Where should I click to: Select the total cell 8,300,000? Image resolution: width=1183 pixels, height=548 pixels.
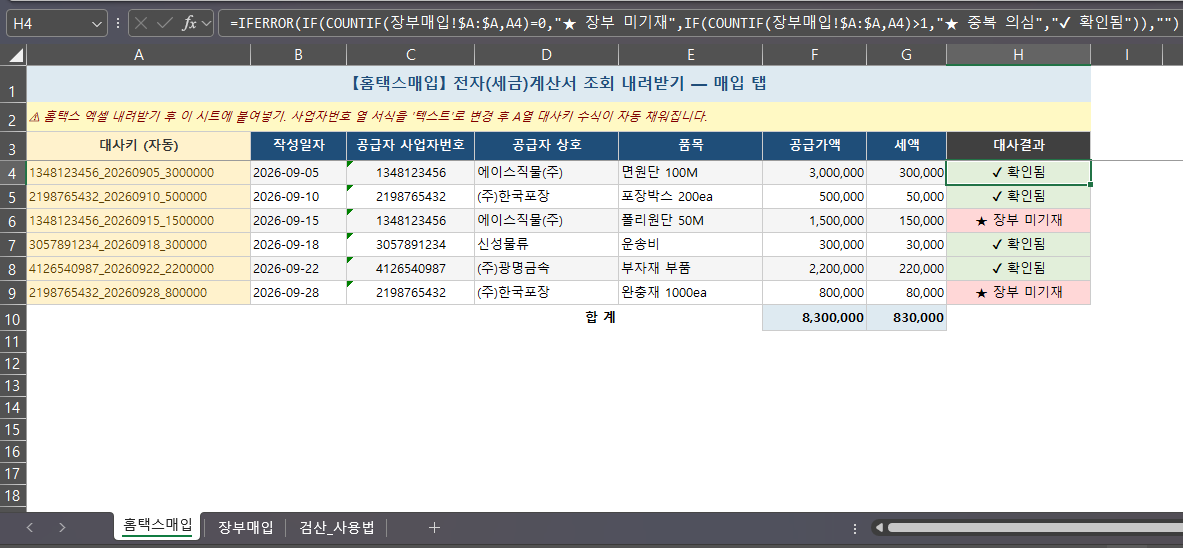coord(814,318)
